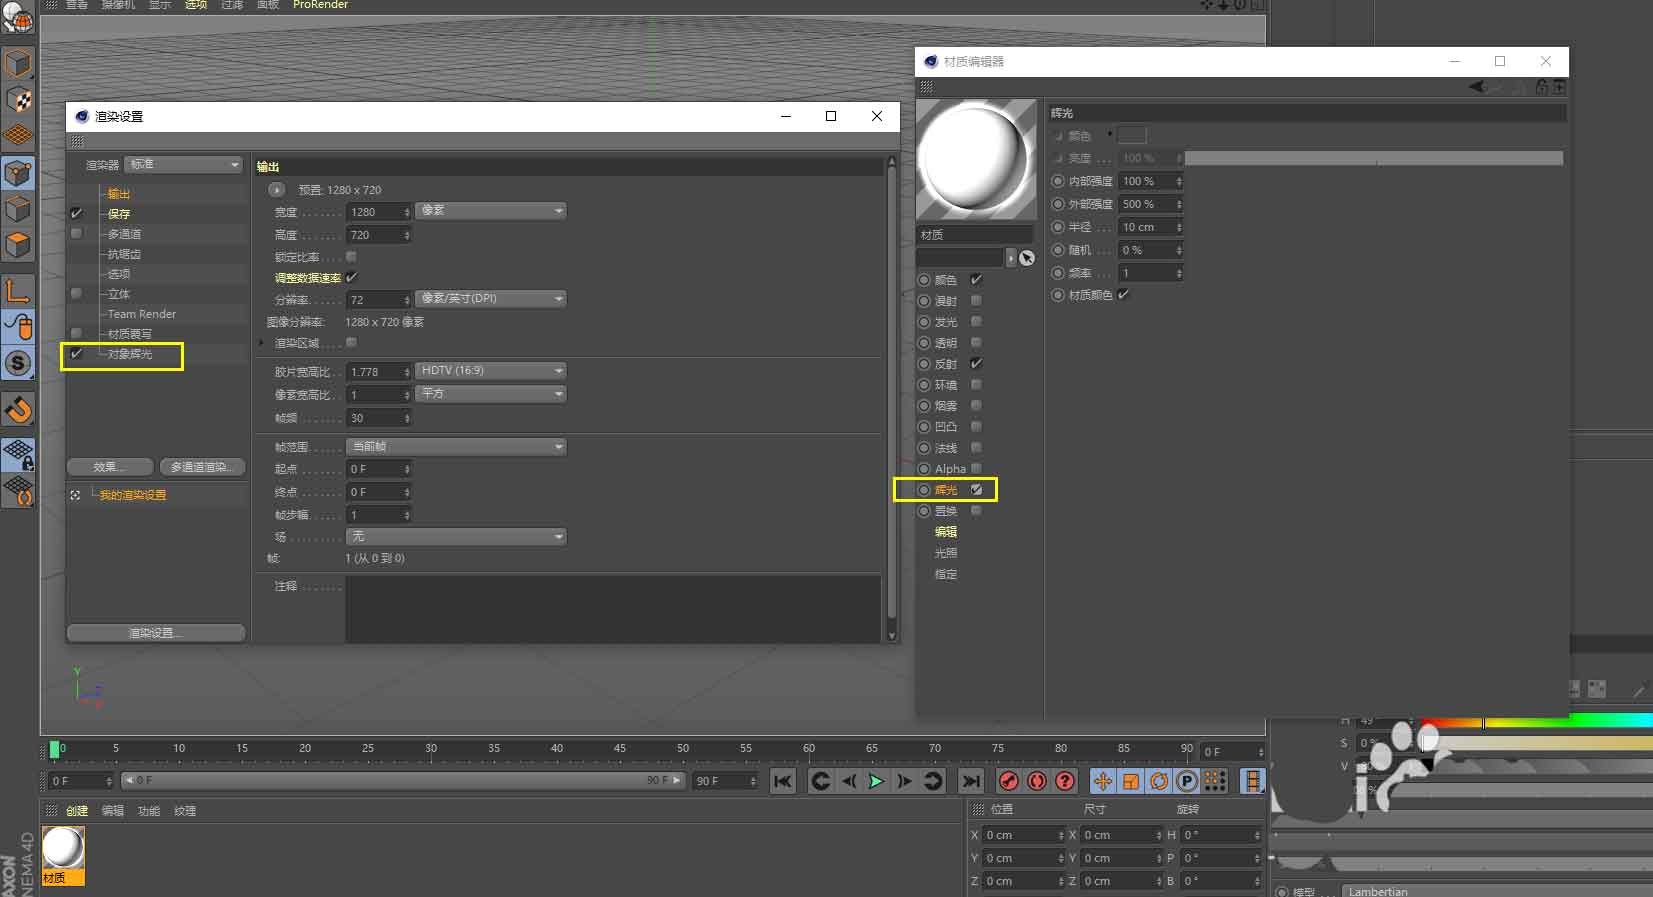Jump to the start of the animation

pyautogui.click(x=783, y=781)
